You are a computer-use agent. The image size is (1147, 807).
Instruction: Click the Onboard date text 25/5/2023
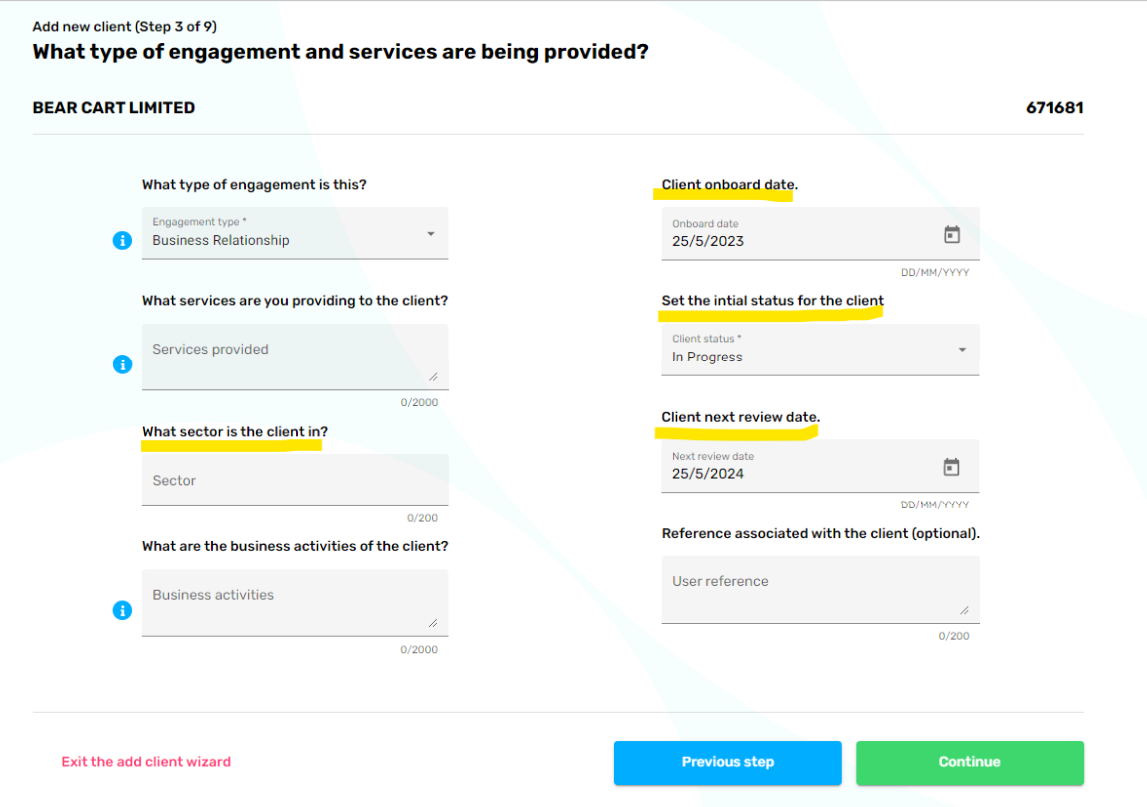tap(708, 241)
